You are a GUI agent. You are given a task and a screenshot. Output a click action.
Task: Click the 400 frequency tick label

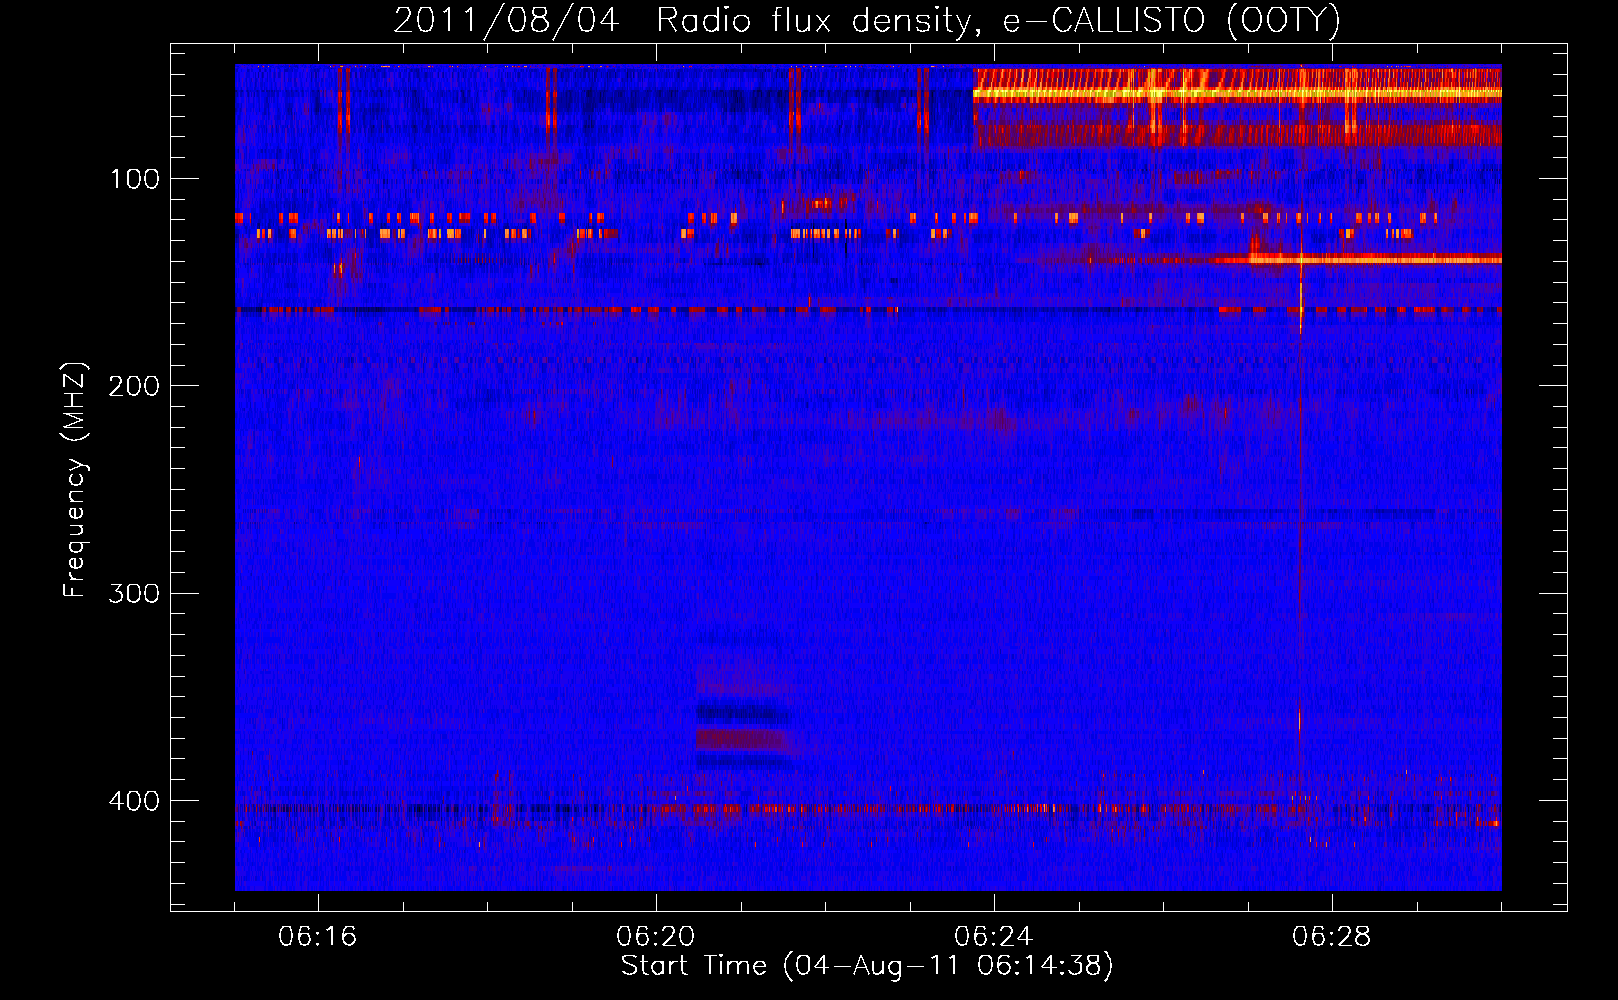click(x=134, y=801)
